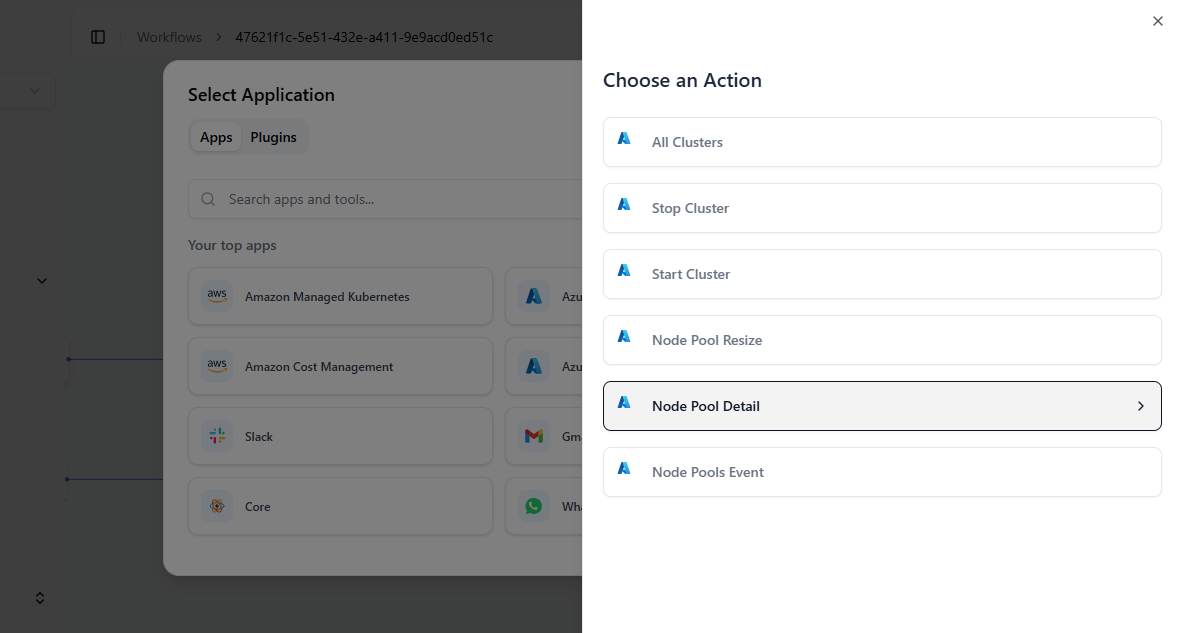Close the Choose an Action panel
Image resolution: width=1182 pixels, height=633 pixels.
point(1157,21)
